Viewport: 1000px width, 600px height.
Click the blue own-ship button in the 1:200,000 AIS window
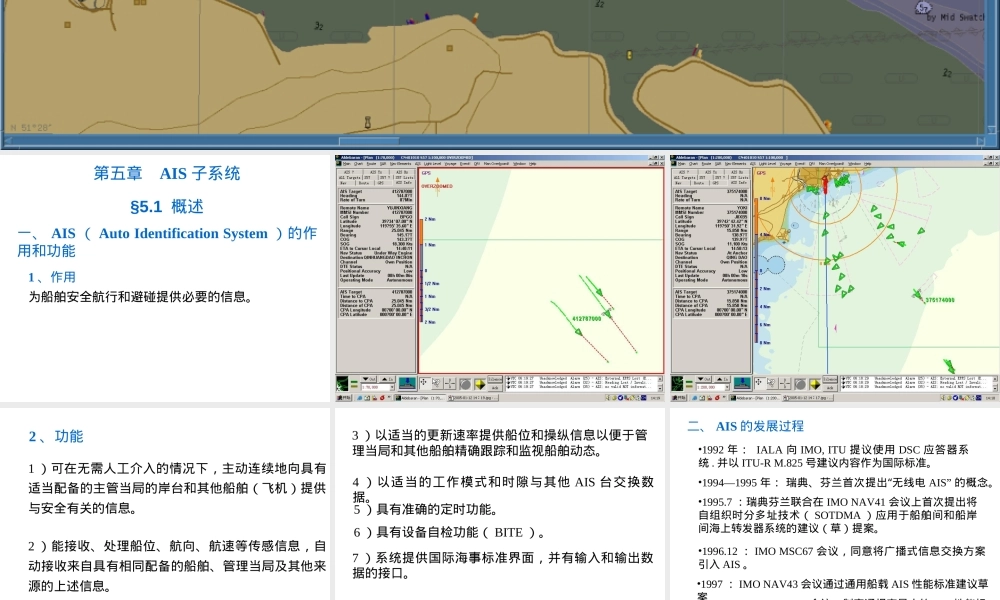pyautogui.click(x=742, y=383)
